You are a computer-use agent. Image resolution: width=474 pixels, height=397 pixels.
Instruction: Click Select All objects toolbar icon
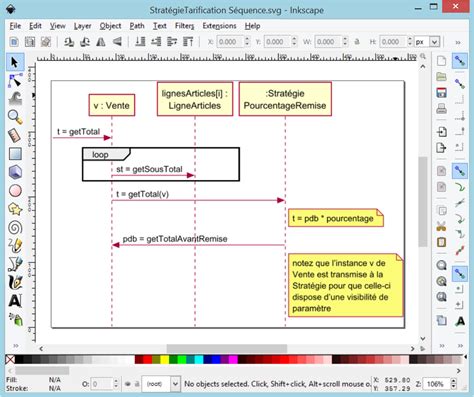(x=14, y=42)
